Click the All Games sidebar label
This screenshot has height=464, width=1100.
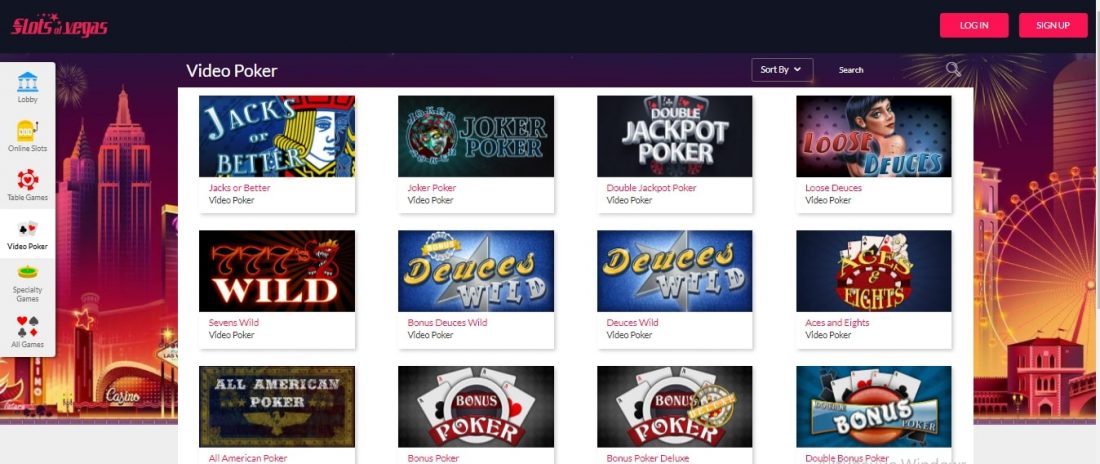27,345
